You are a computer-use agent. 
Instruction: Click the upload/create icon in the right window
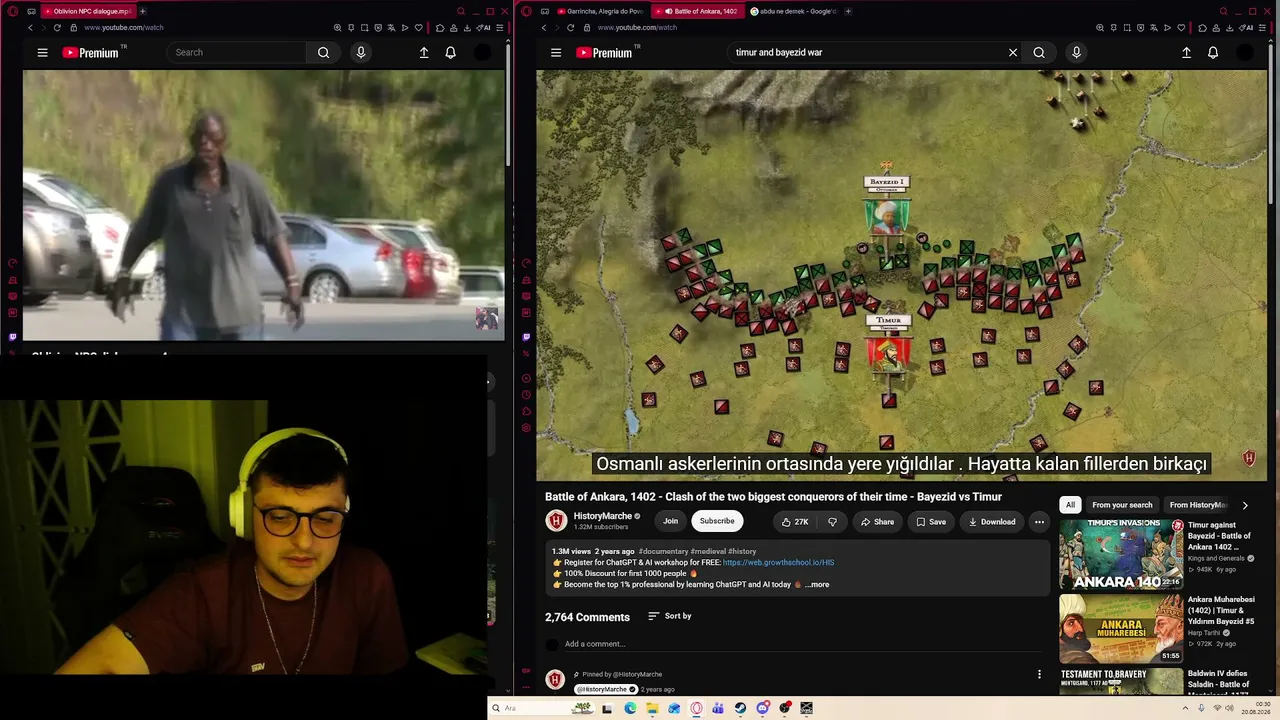1186,53
